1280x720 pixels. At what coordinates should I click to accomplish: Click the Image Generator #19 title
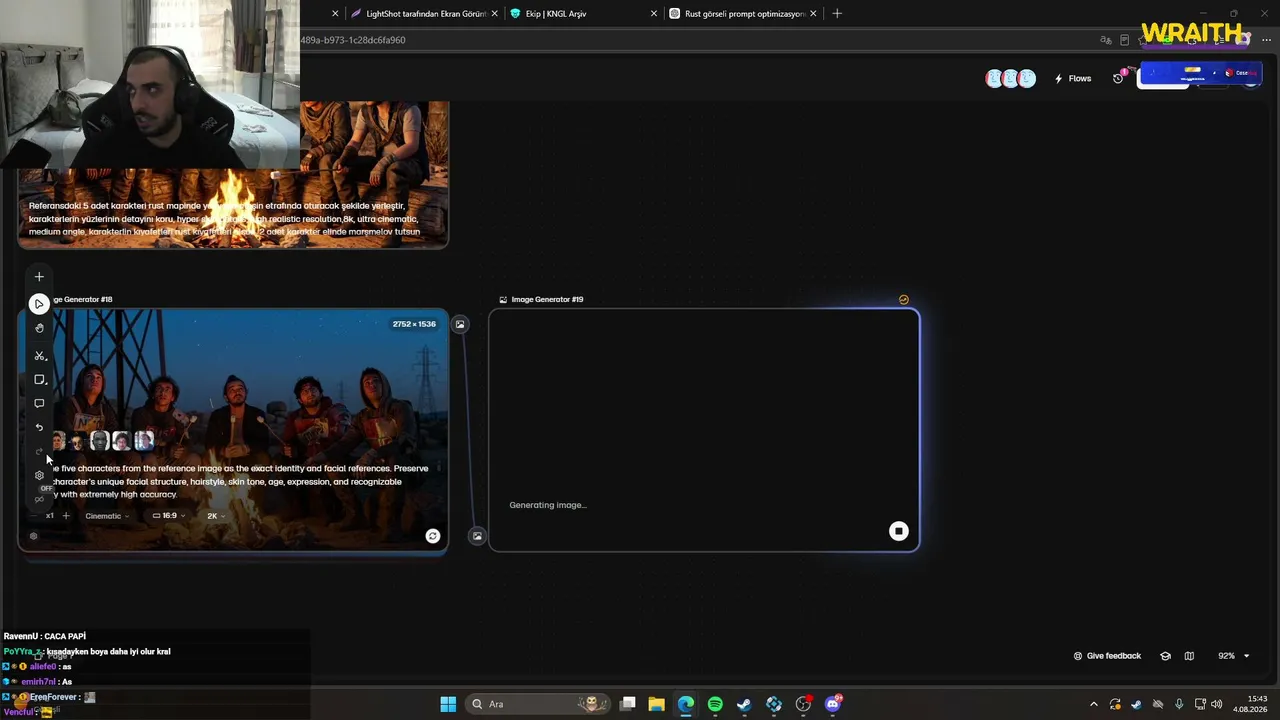(547, 299)
